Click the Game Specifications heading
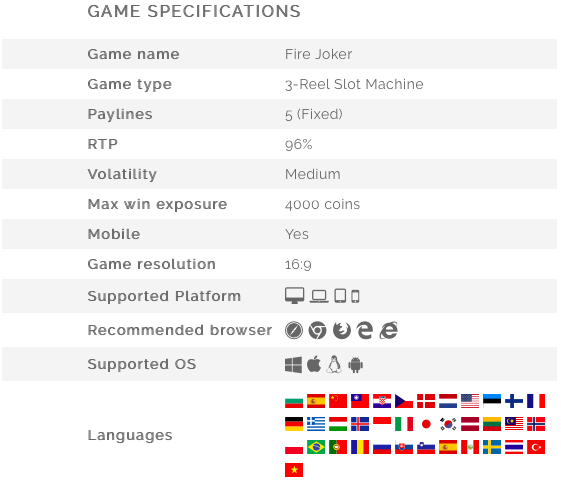Image resolution: width=561 pixels, height=482 pixels. (x=194, y=11)
